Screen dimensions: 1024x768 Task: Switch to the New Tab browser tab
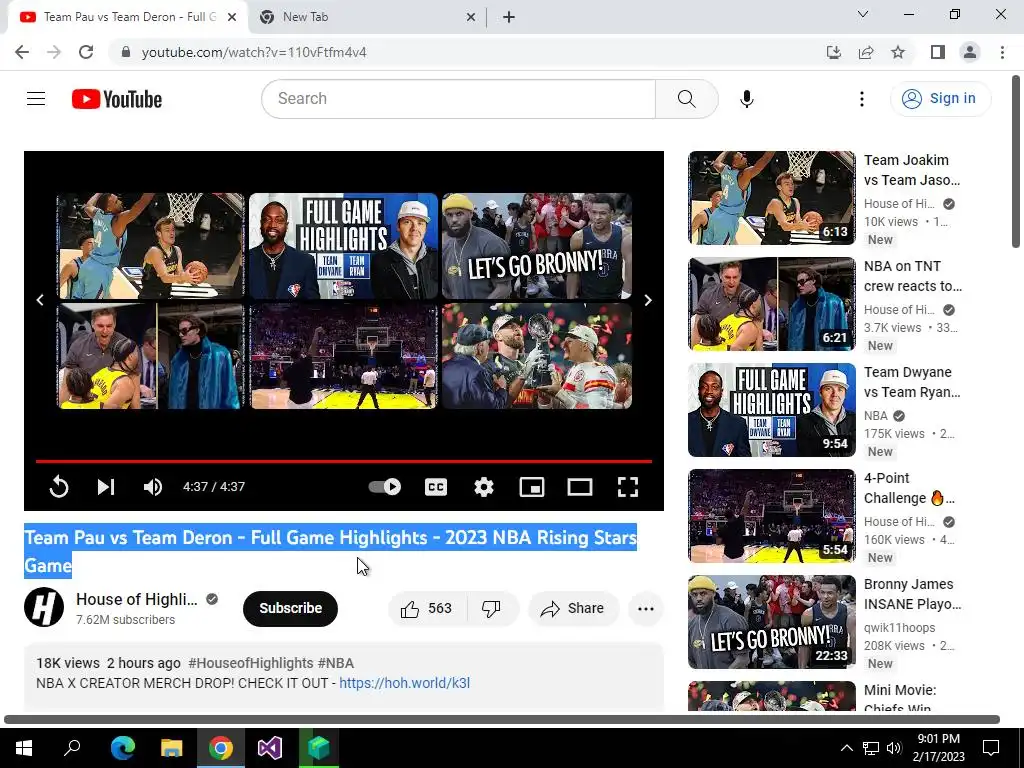pyautogui.click(x=368, y=17)
